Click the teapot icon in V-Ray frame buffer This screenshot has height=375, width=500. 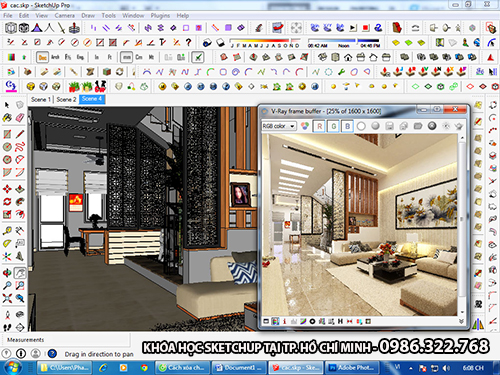point(459,126)
